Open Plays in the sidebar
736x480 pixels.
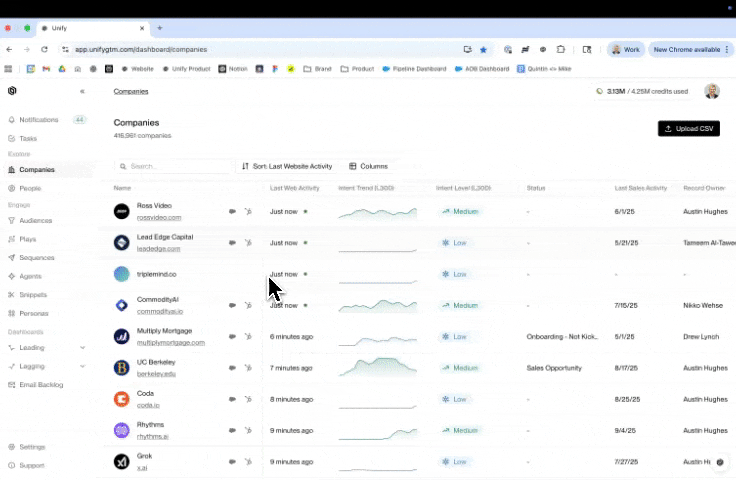click(28, 239)
